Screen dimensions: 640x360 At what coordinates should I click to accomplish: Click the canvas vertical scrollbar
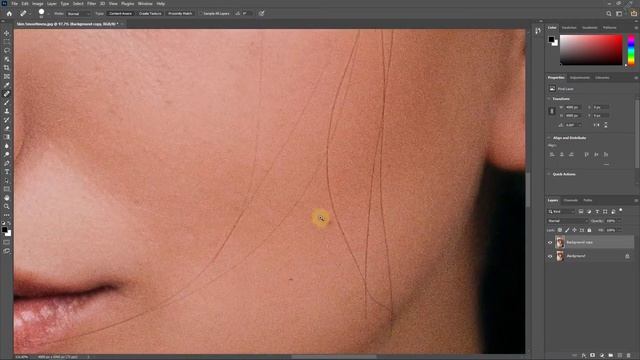coord(528,190)
